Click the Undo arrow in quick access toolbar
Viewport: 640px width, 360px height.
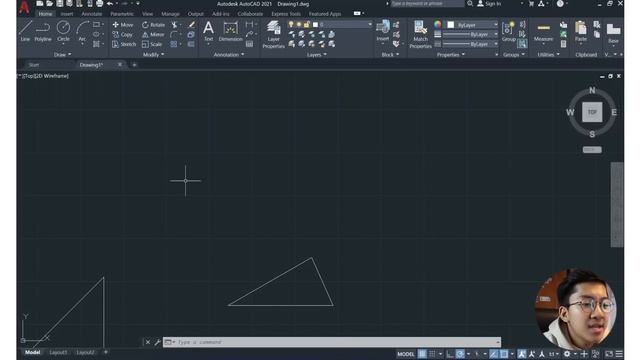click(x=110, y=4)
